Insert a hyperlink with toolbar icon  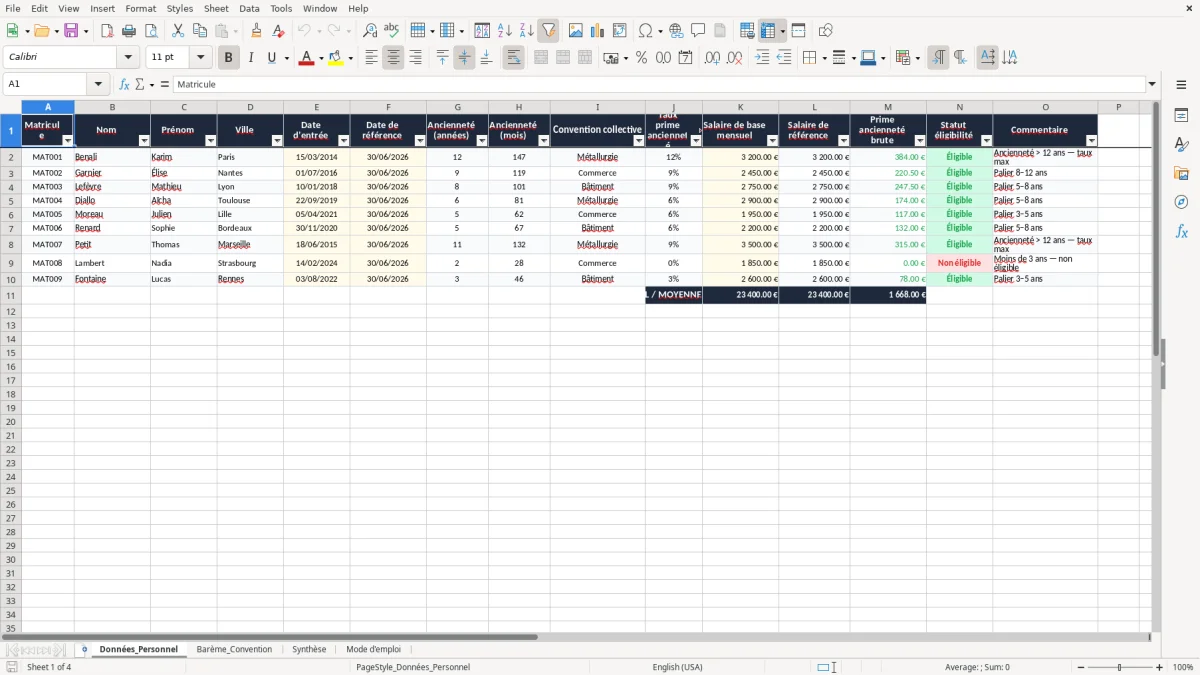[676, 31]
